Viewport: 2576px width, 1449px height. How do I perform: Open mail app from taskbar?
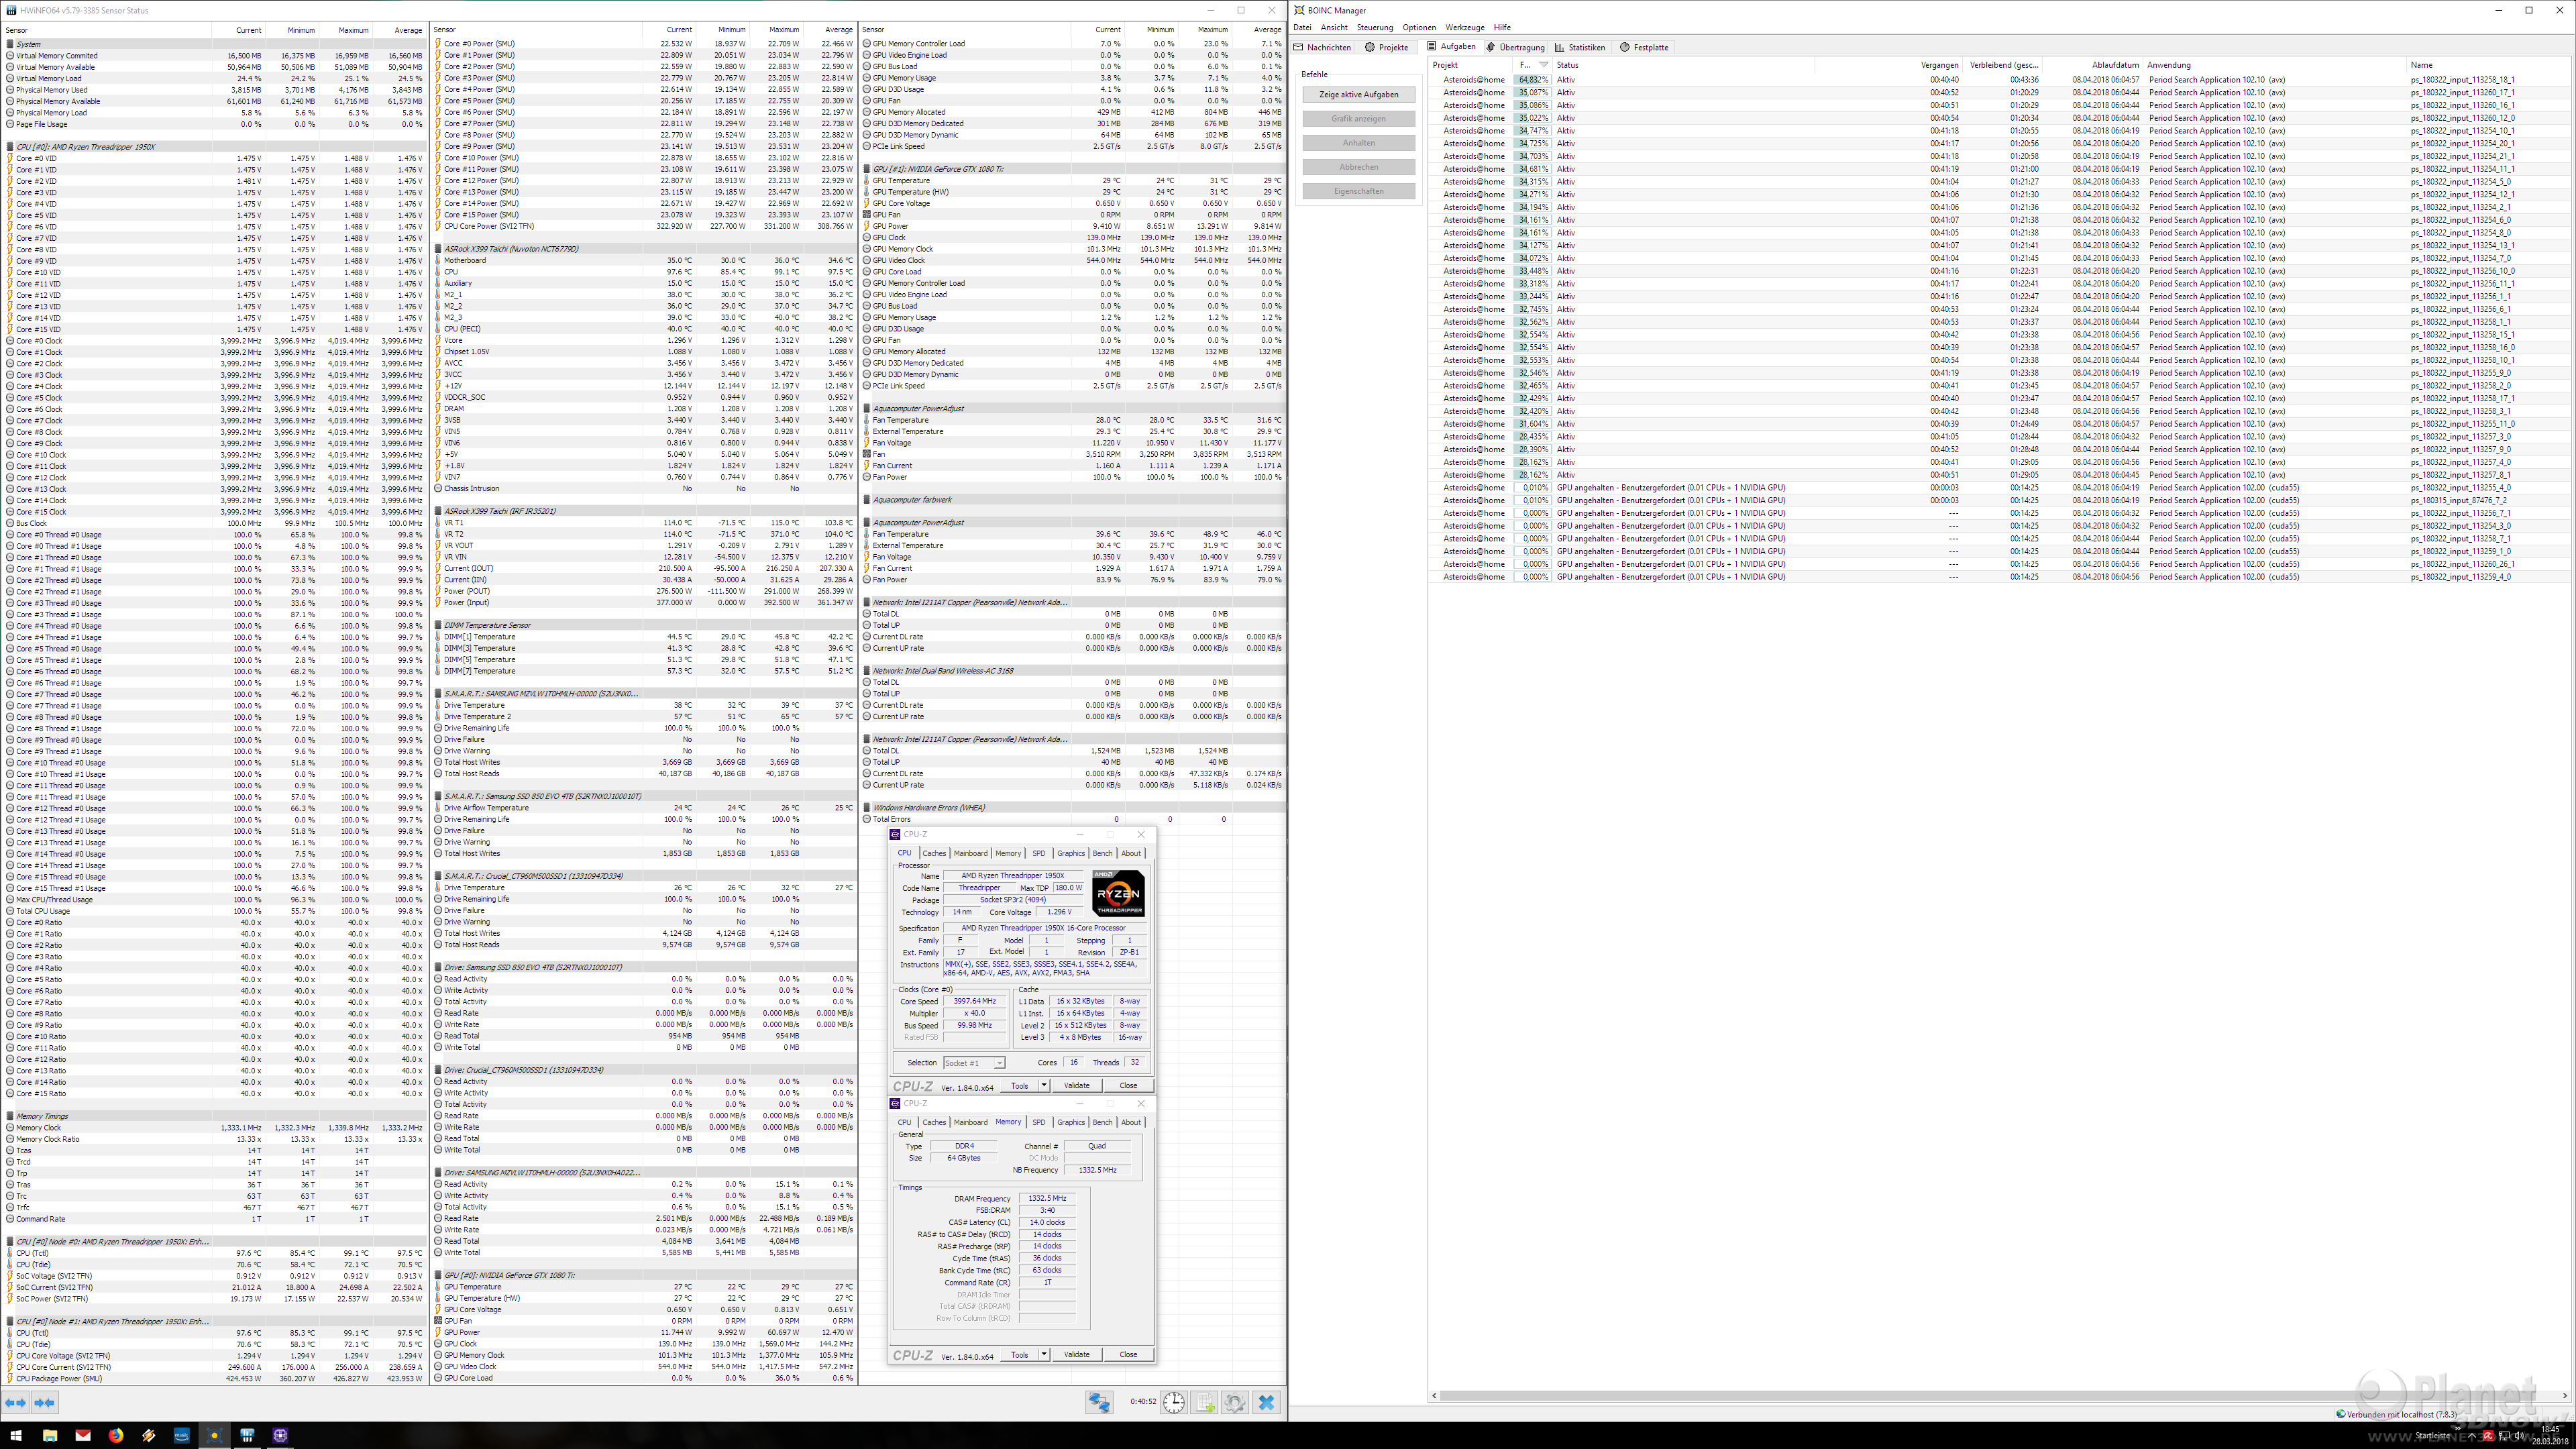click(83, 1435)
